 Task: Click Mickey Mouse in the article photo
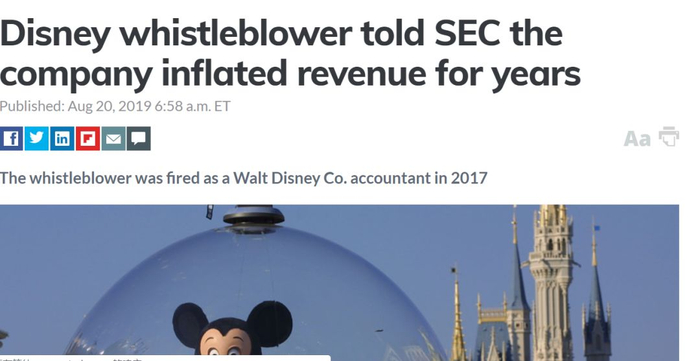232,331
